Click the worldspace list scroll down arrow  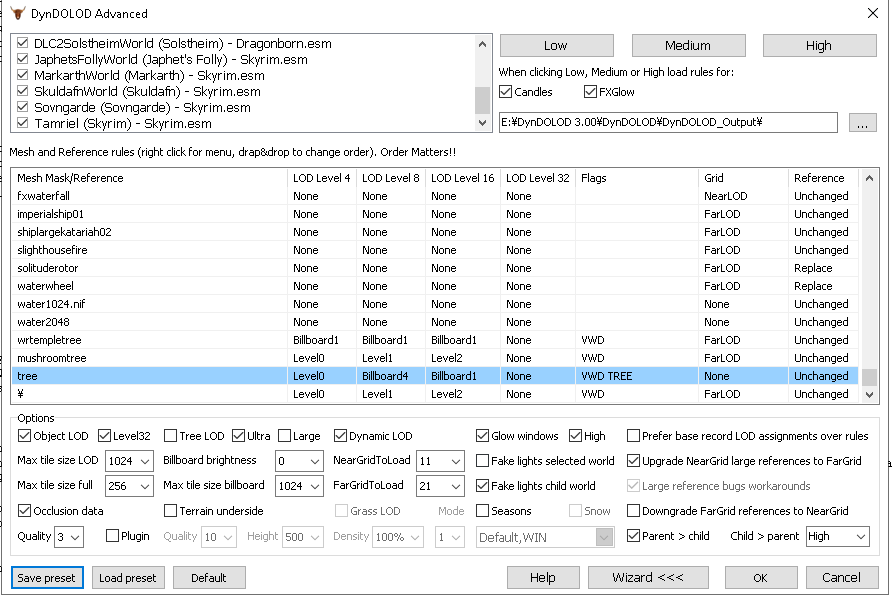[482, 122]
